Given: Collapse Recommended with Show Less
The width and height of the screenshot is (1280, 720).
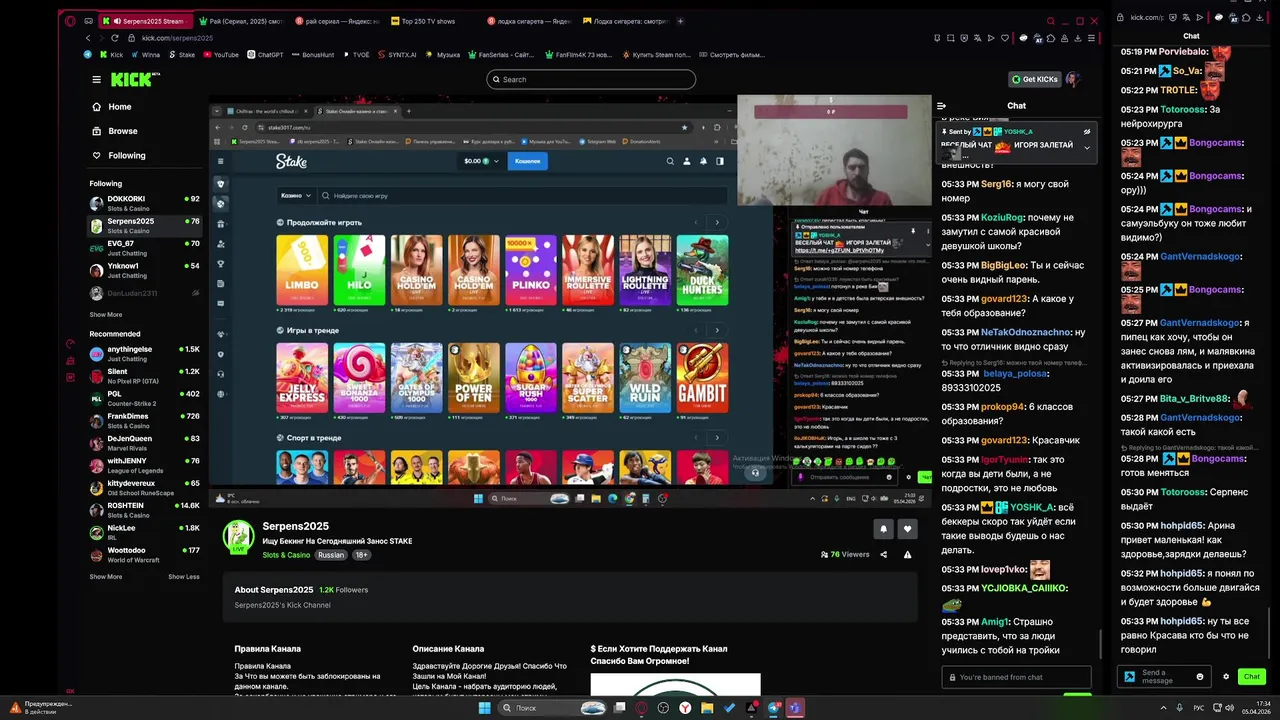Looking at the screenshot, I should coord(184,577).
